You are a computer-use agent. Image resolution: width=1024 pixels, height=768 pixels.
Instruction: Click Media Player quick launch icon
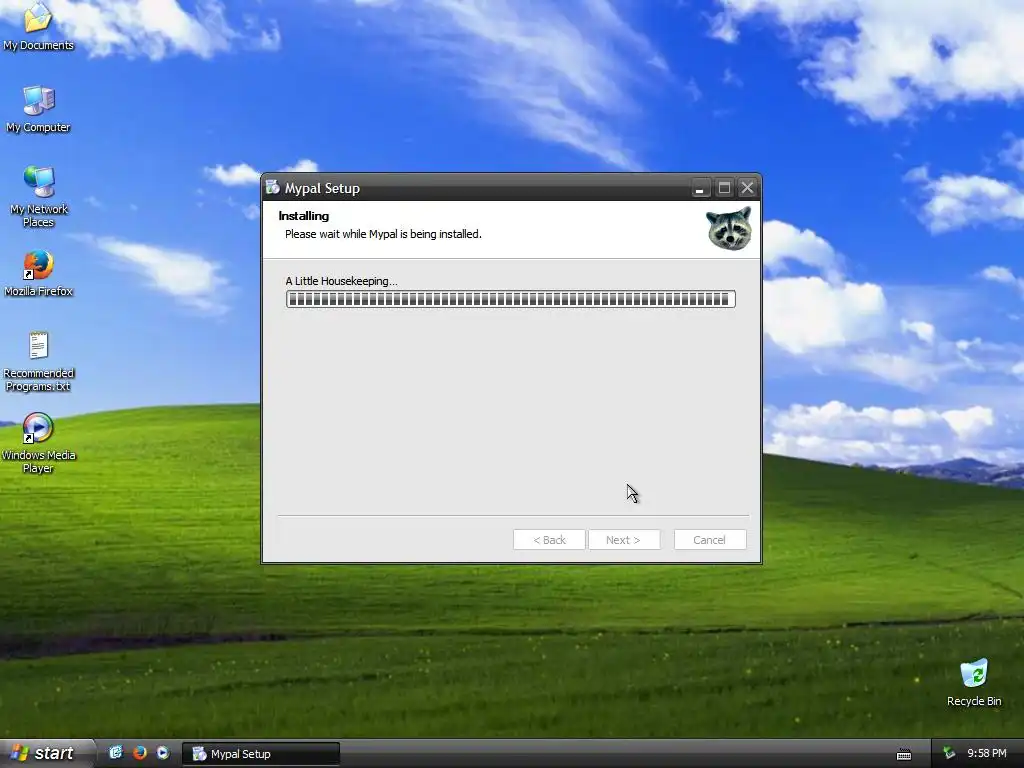tap(163, 753)
